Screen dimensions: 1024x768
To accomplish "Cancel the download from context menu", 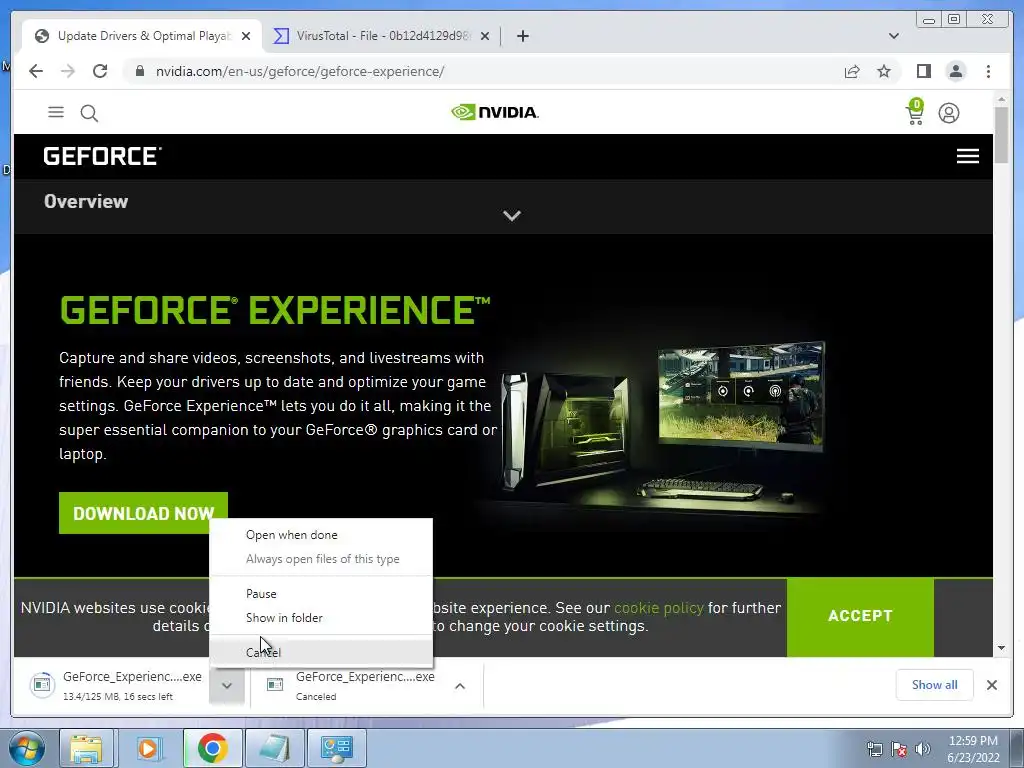I will 321,652.
